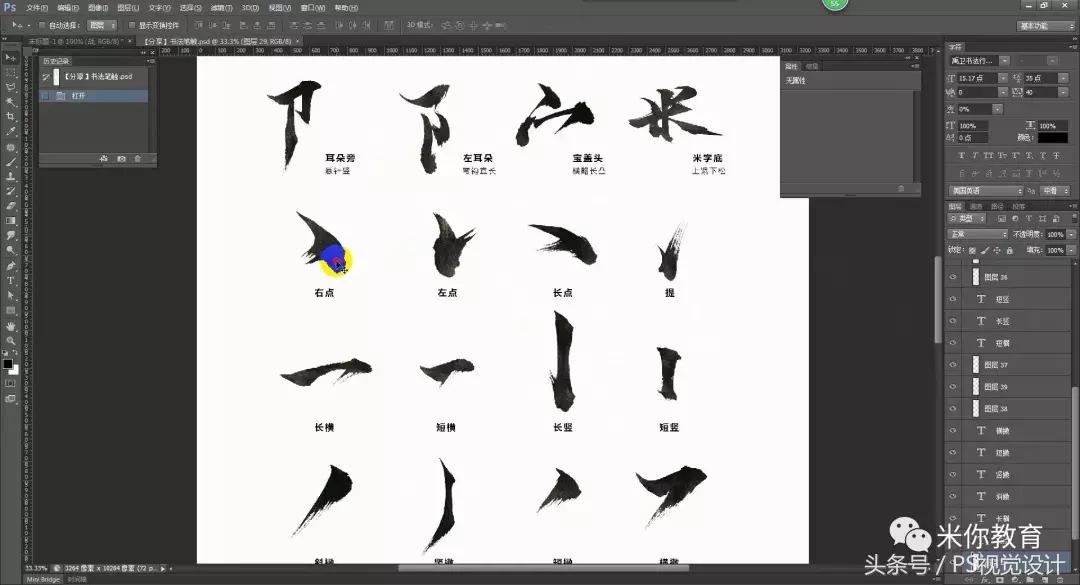
Task: Switch to the 书法笔触.psd document tab
Action: pos(218,42)
